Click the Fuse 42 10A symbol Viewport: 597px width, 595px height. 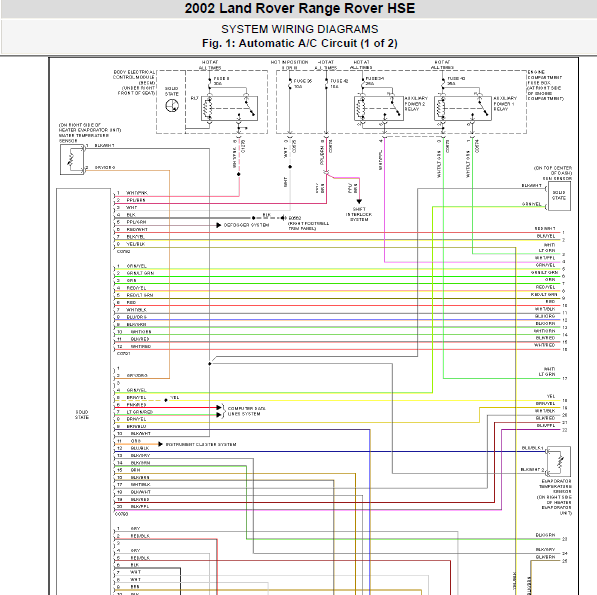[326, 84]
